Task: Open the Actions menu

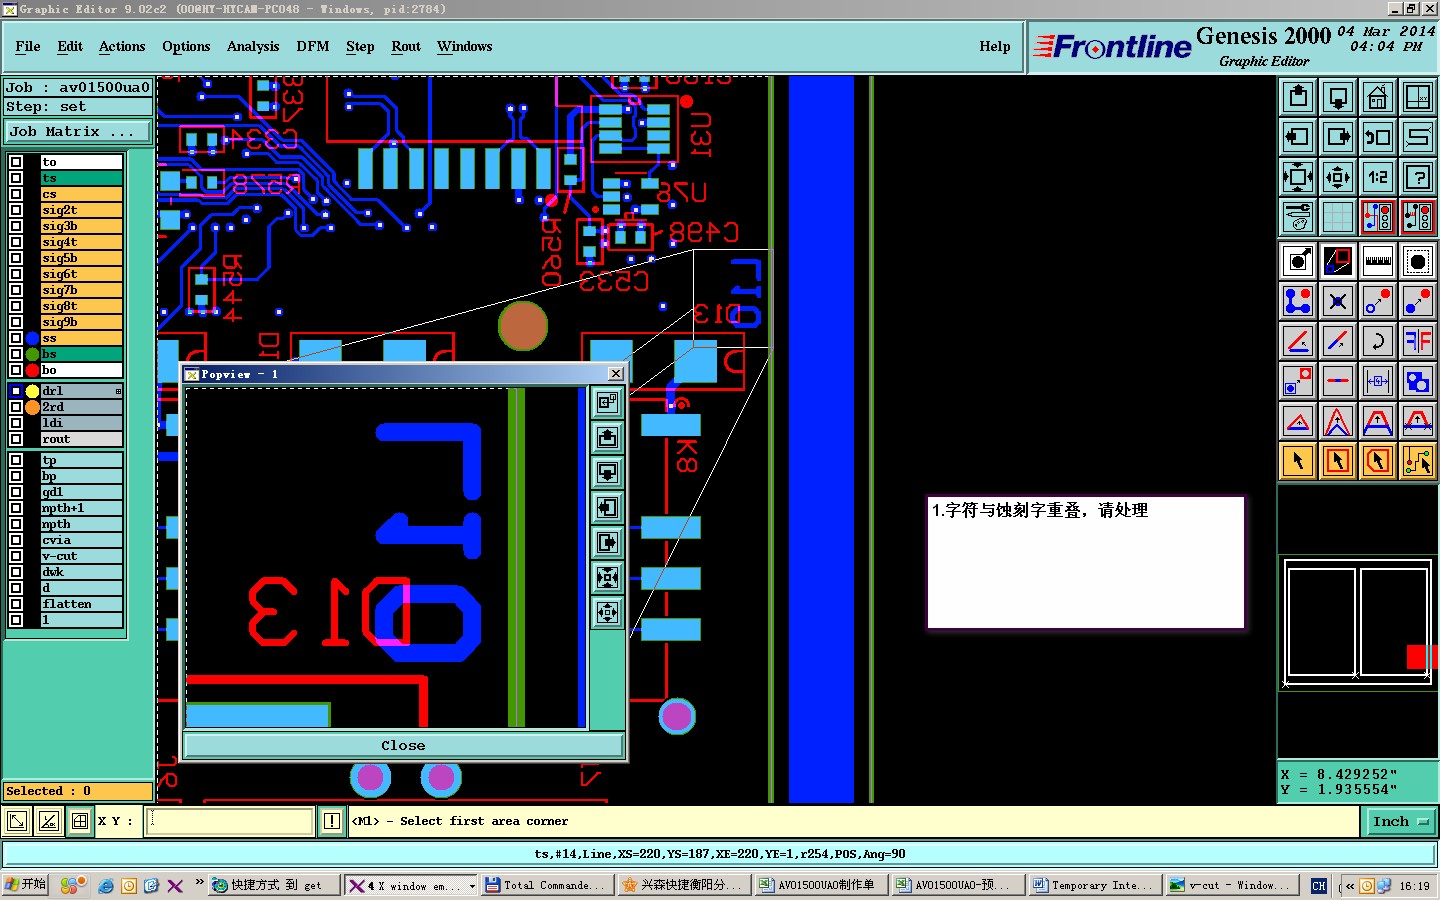Action: (x=122, y=46)
